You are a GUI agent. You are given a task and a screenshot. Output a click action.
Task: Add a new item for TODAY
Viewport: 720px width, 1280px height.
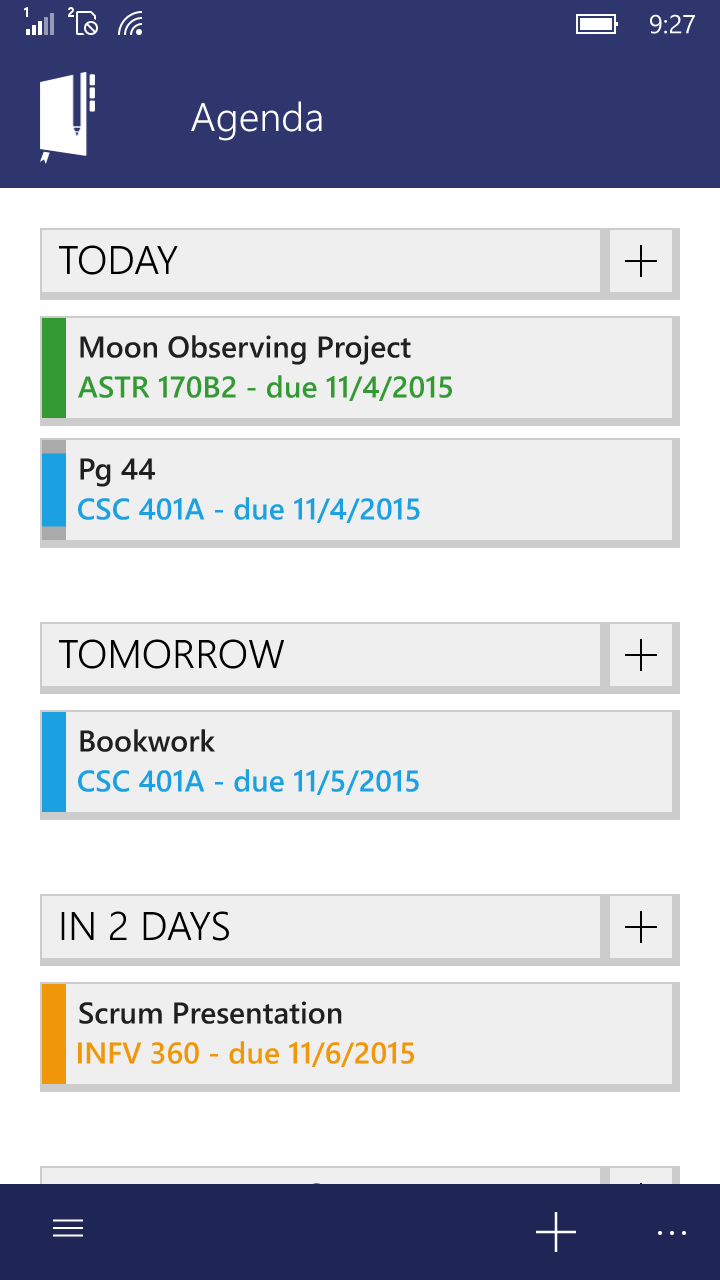pos(640,261)
